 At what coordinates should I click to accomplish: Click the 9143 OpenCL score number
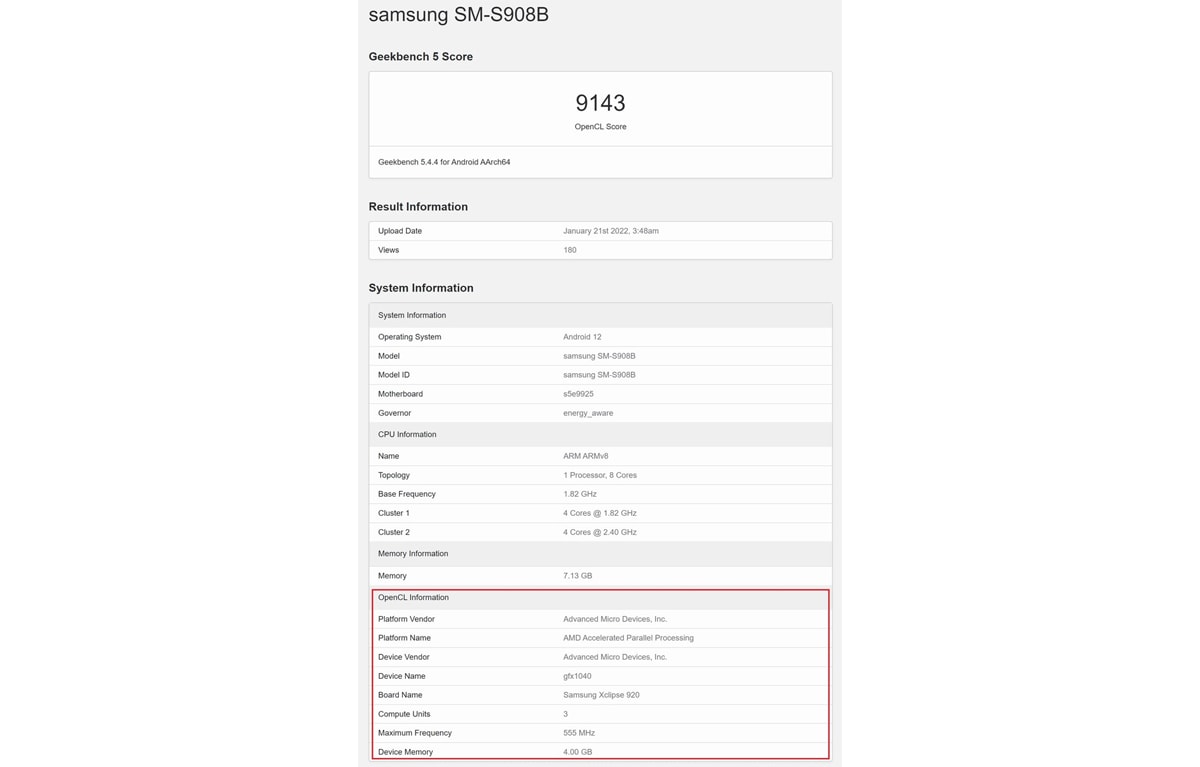click(600, 103)
